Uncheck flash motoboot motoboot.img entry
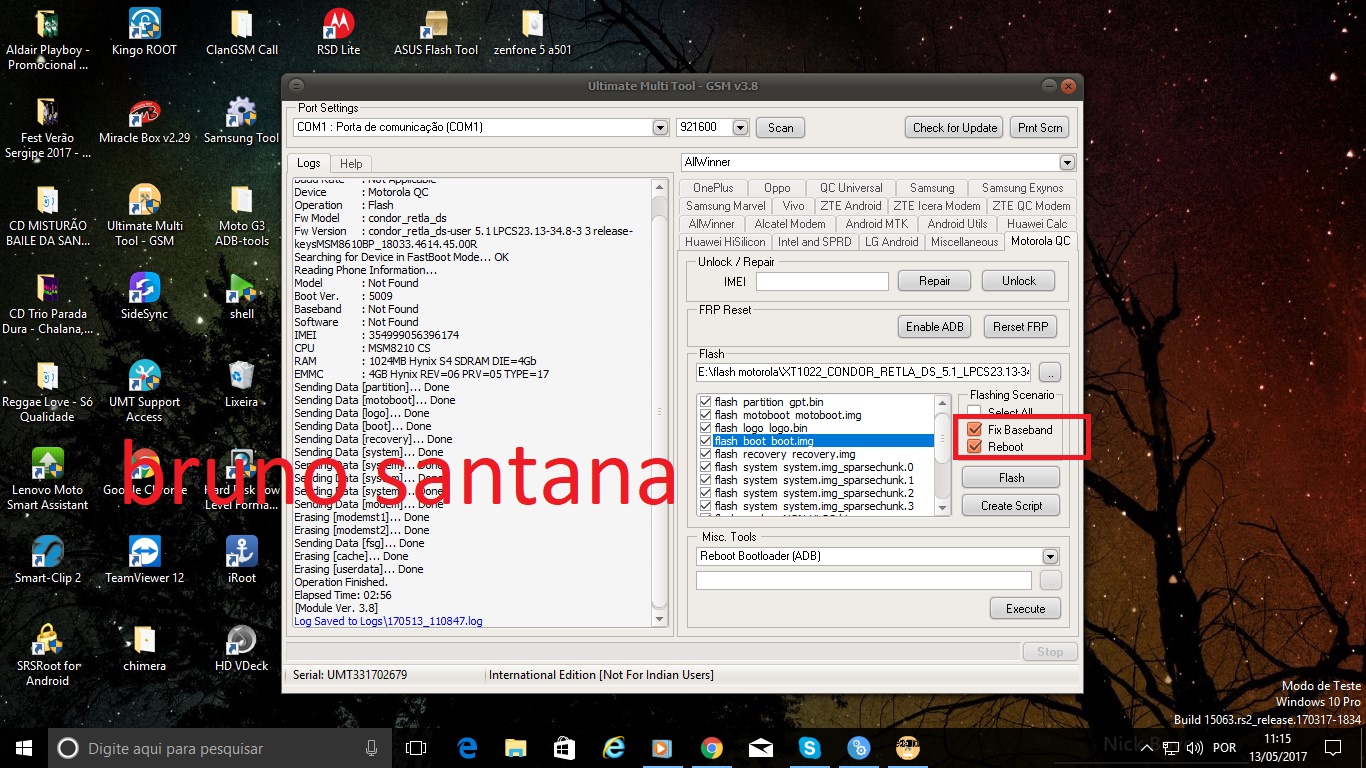Viewport: 1366px width, 768px height. 706,415
